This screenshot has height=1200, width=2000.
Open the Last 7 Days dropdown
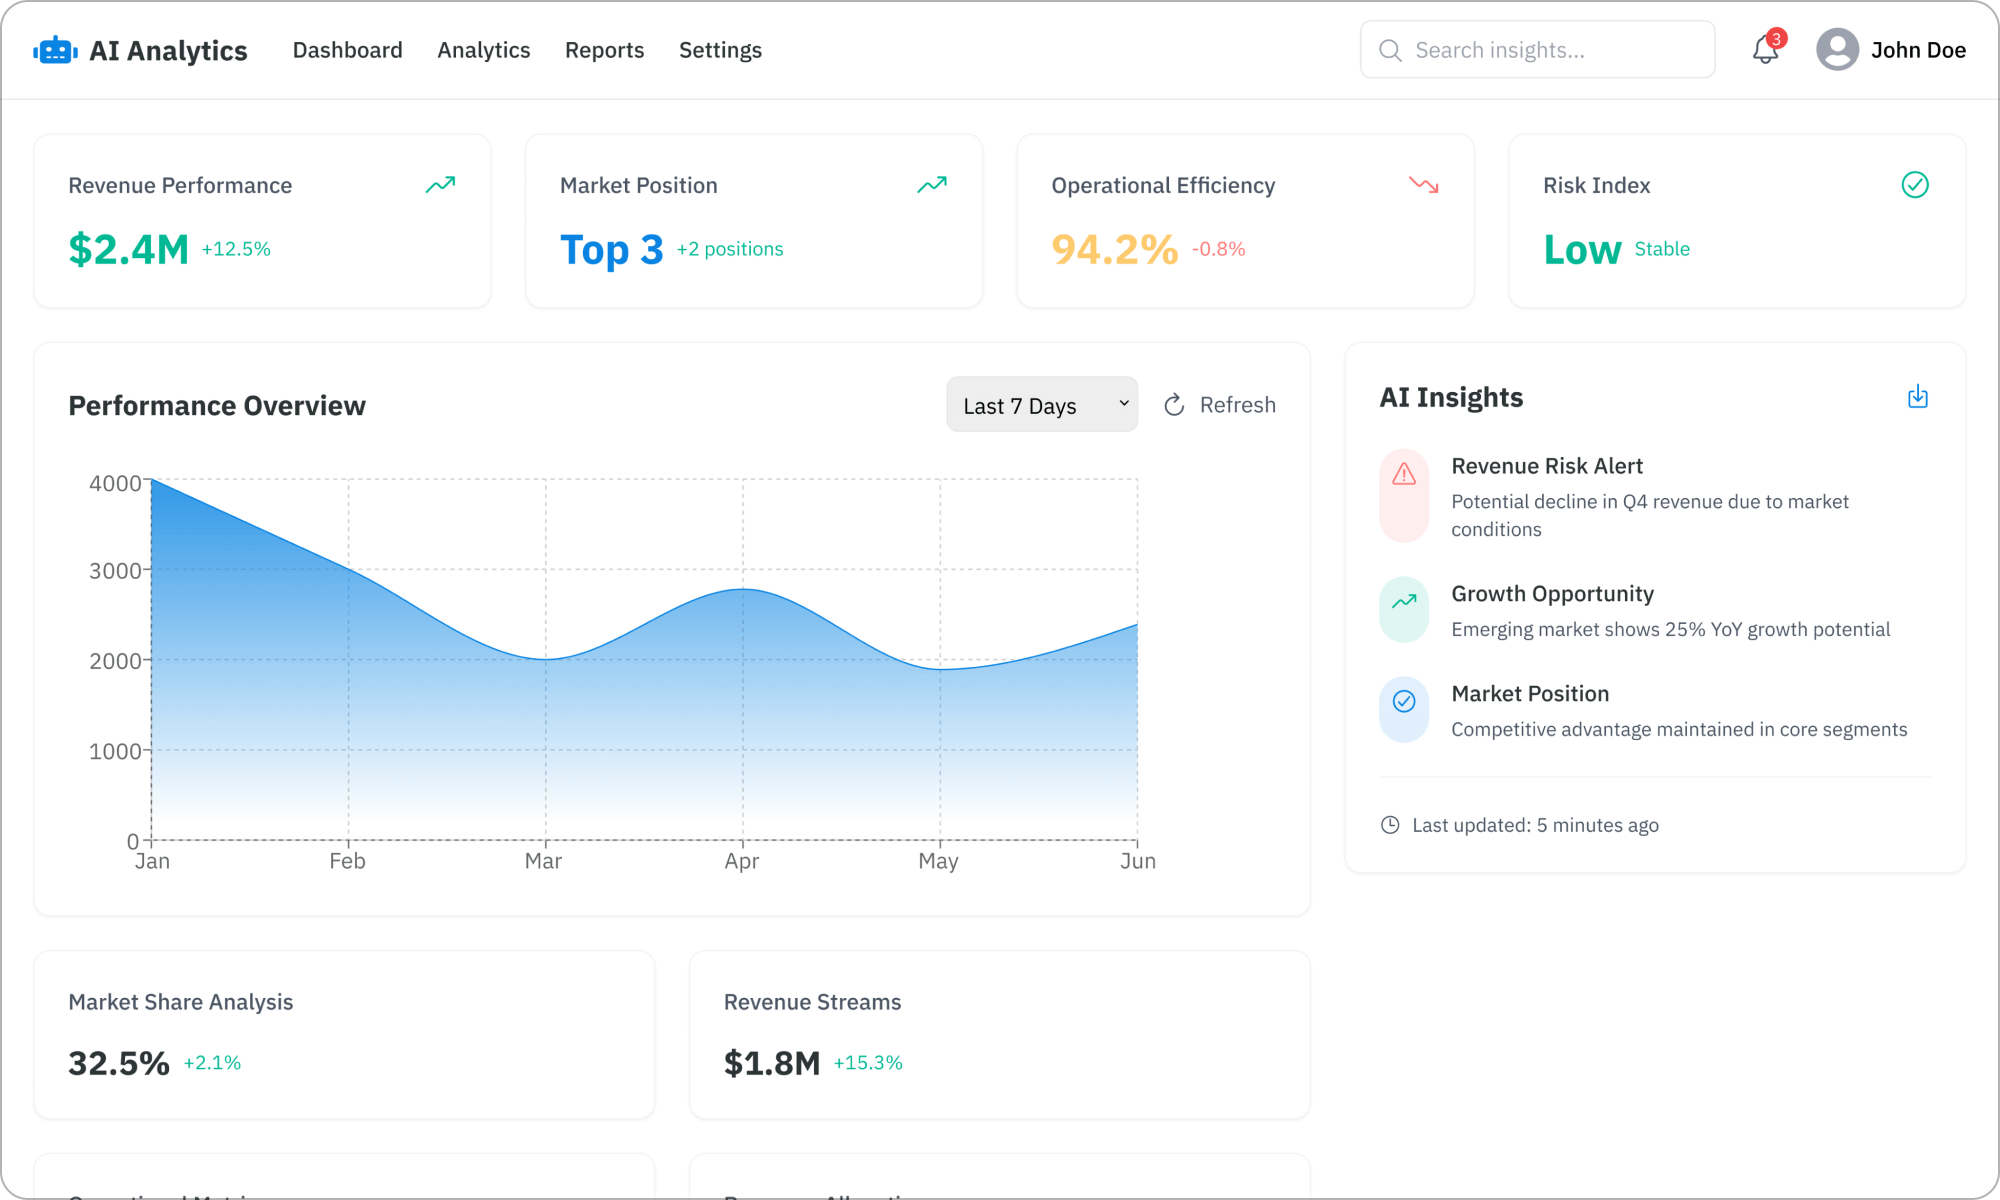point(1041,404)
